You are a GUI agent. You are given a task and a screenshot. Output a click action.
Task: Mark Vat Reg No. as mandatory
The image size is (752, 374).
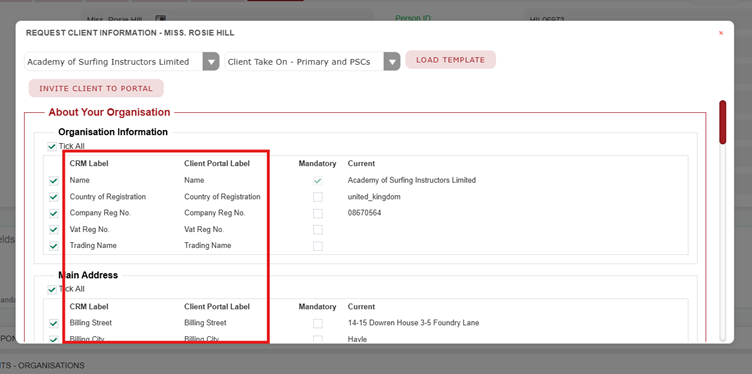(x=317, y=230)
